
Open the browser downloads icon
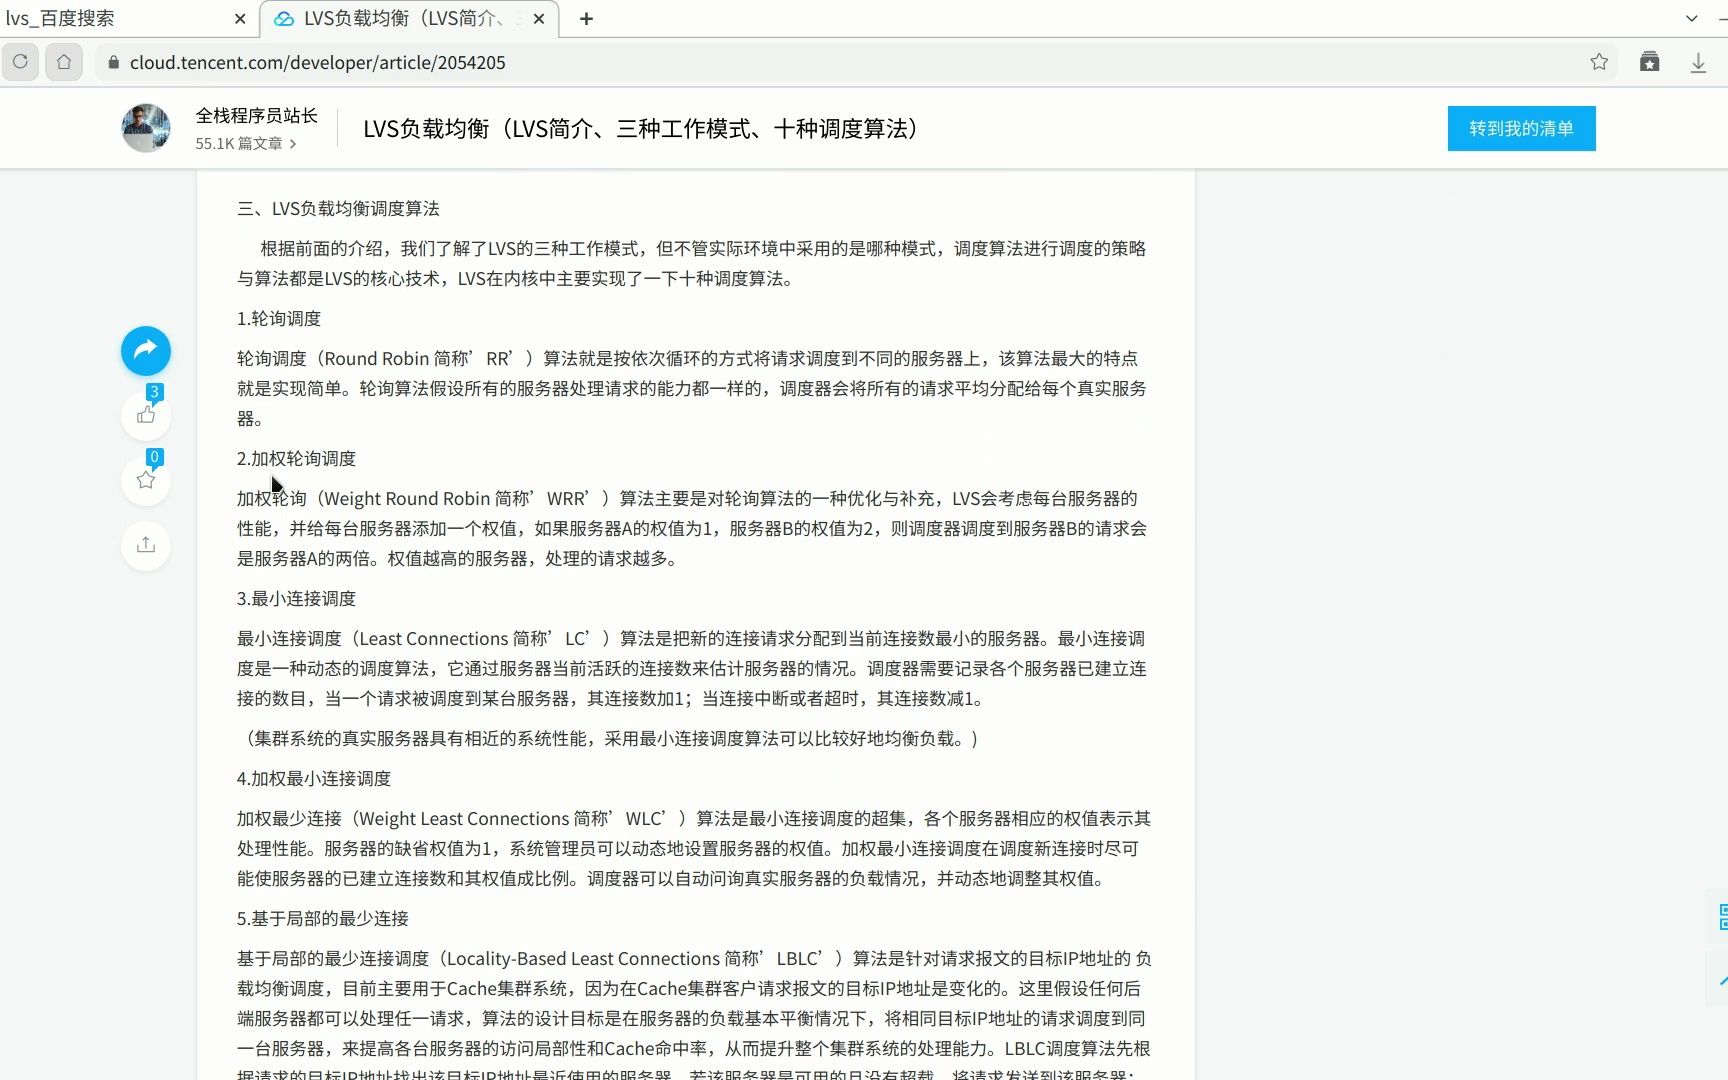(x=1698, y=63)
